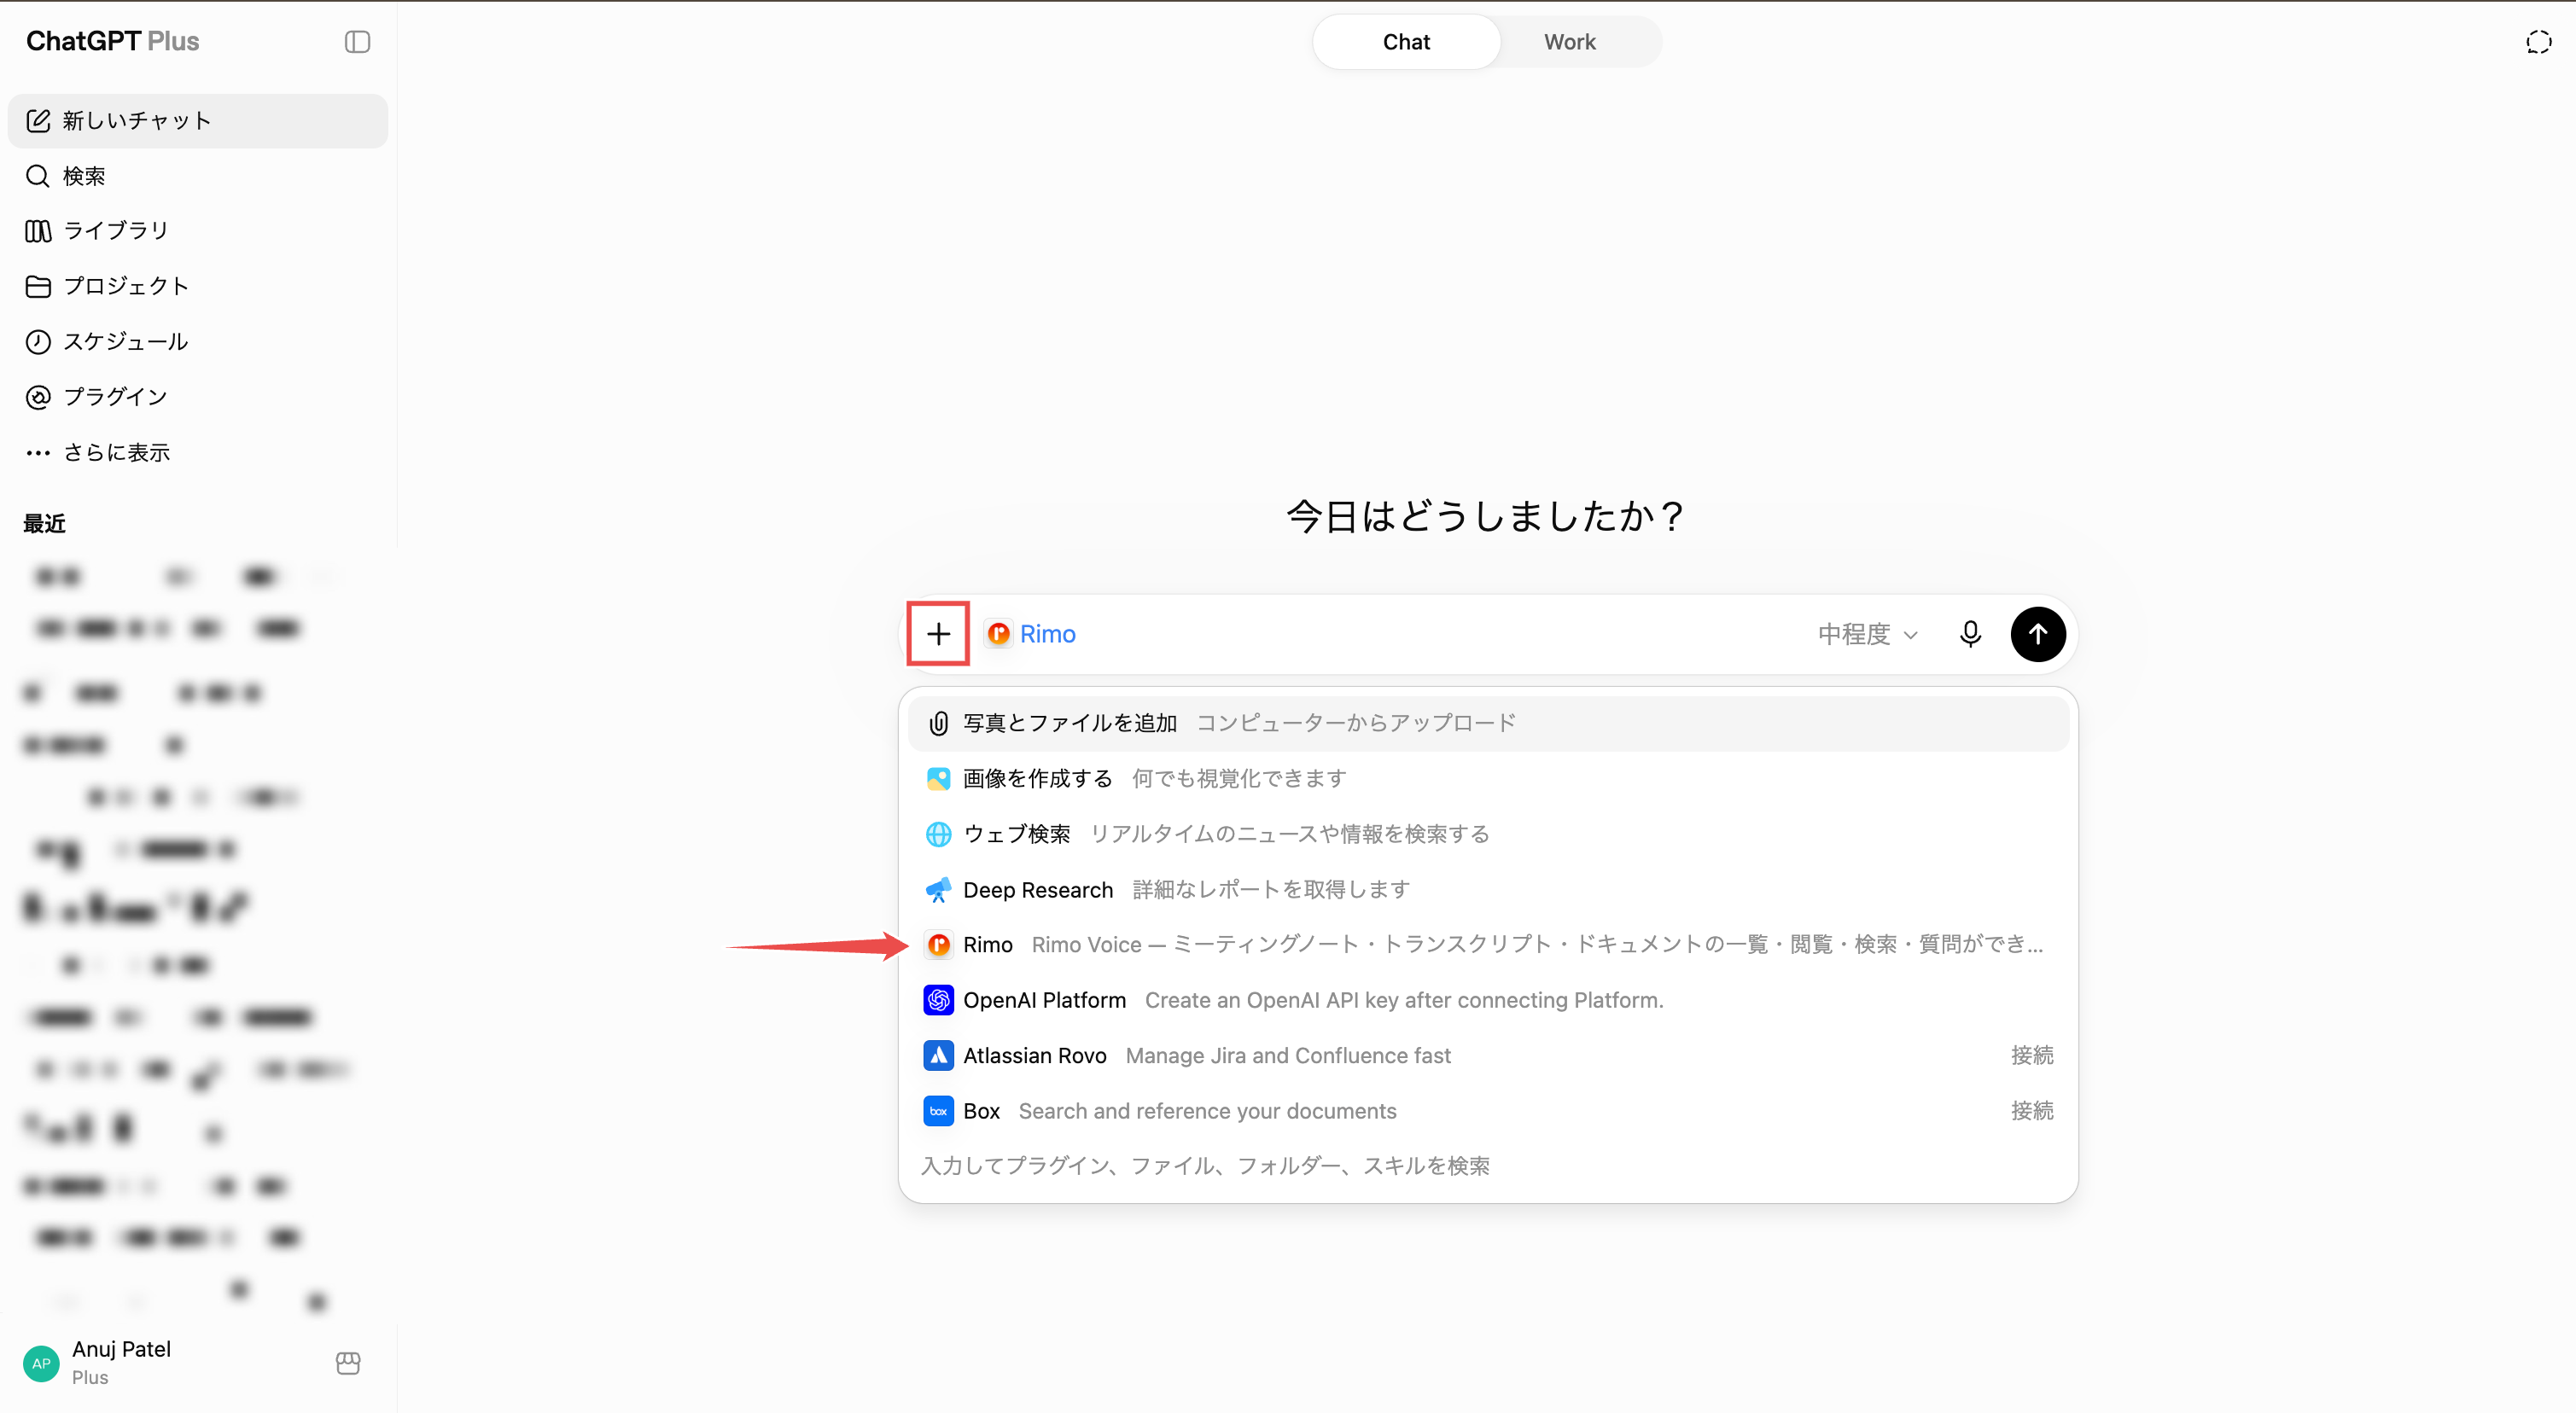2576x1413 pixels.
Task: Open the icon next to Anuj Patel
Action: tap(348, 1363)
